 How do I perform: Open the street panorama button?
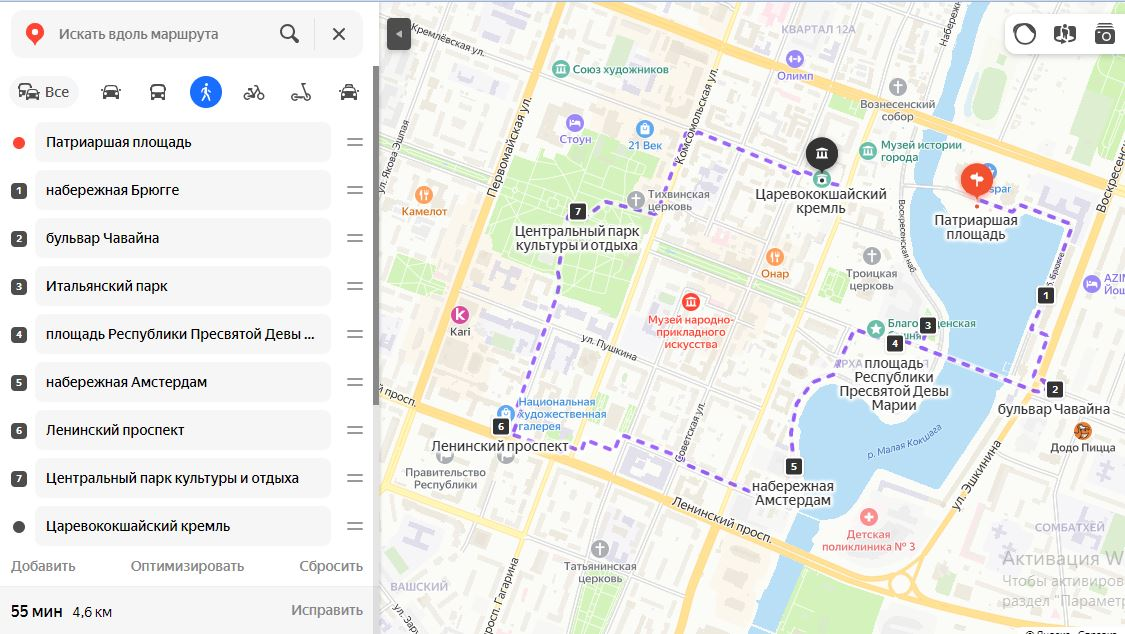click(1065, 34)
